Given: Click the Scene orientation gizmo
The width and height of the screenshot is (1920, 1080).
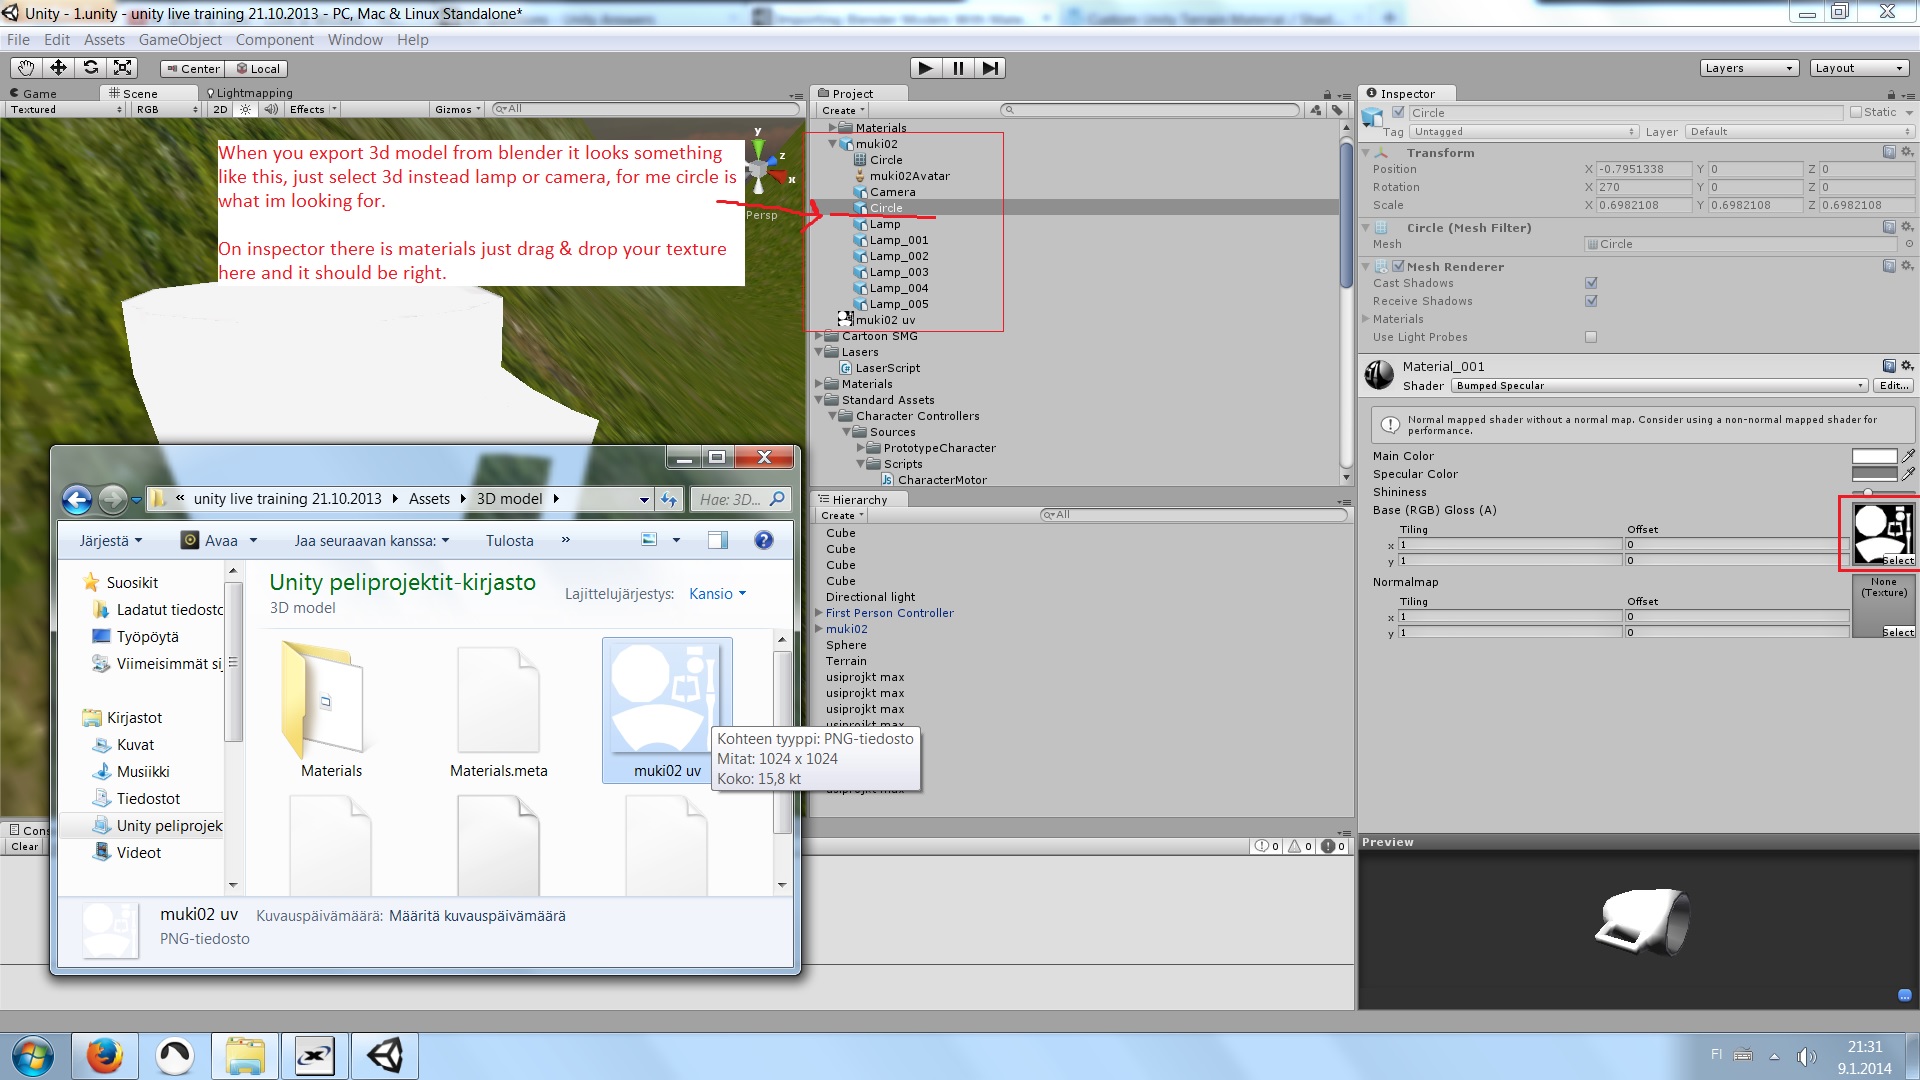Looking at the screenshot, I should click(760, 170).
